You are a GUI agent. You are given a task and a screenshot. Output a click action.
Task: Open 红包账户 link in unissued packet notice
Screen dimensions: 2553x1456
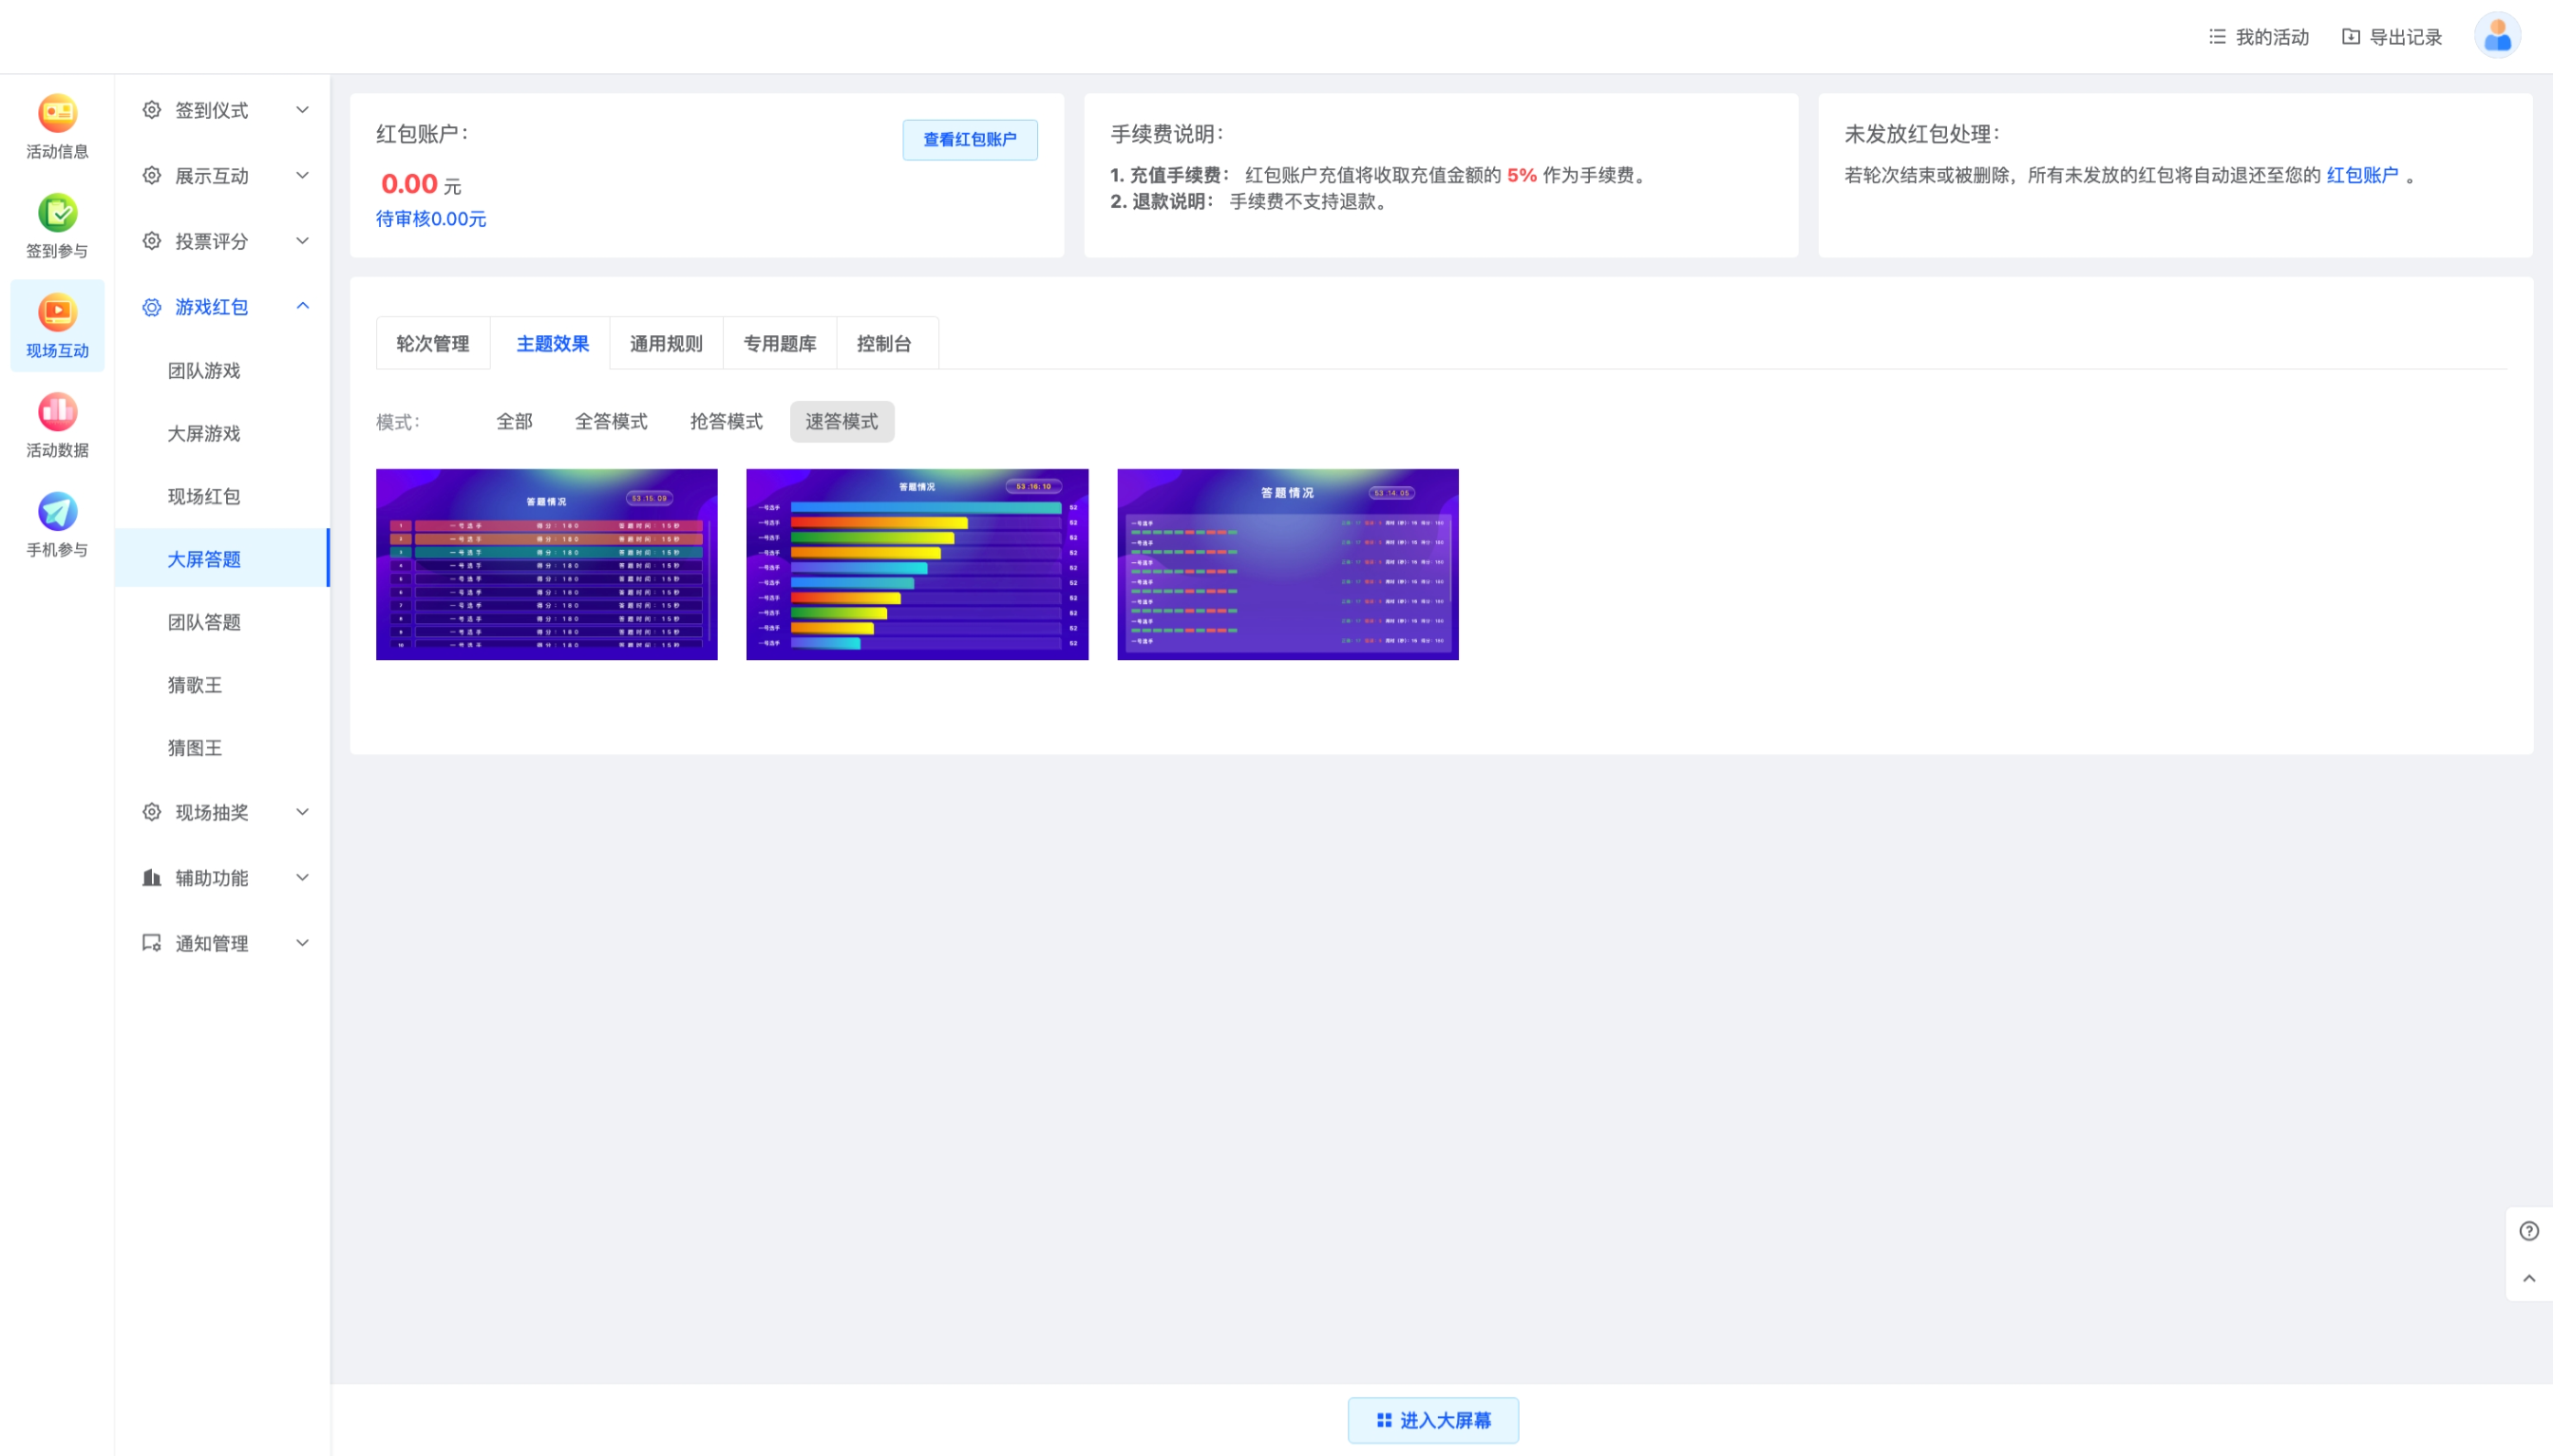tap(2362, 175)
